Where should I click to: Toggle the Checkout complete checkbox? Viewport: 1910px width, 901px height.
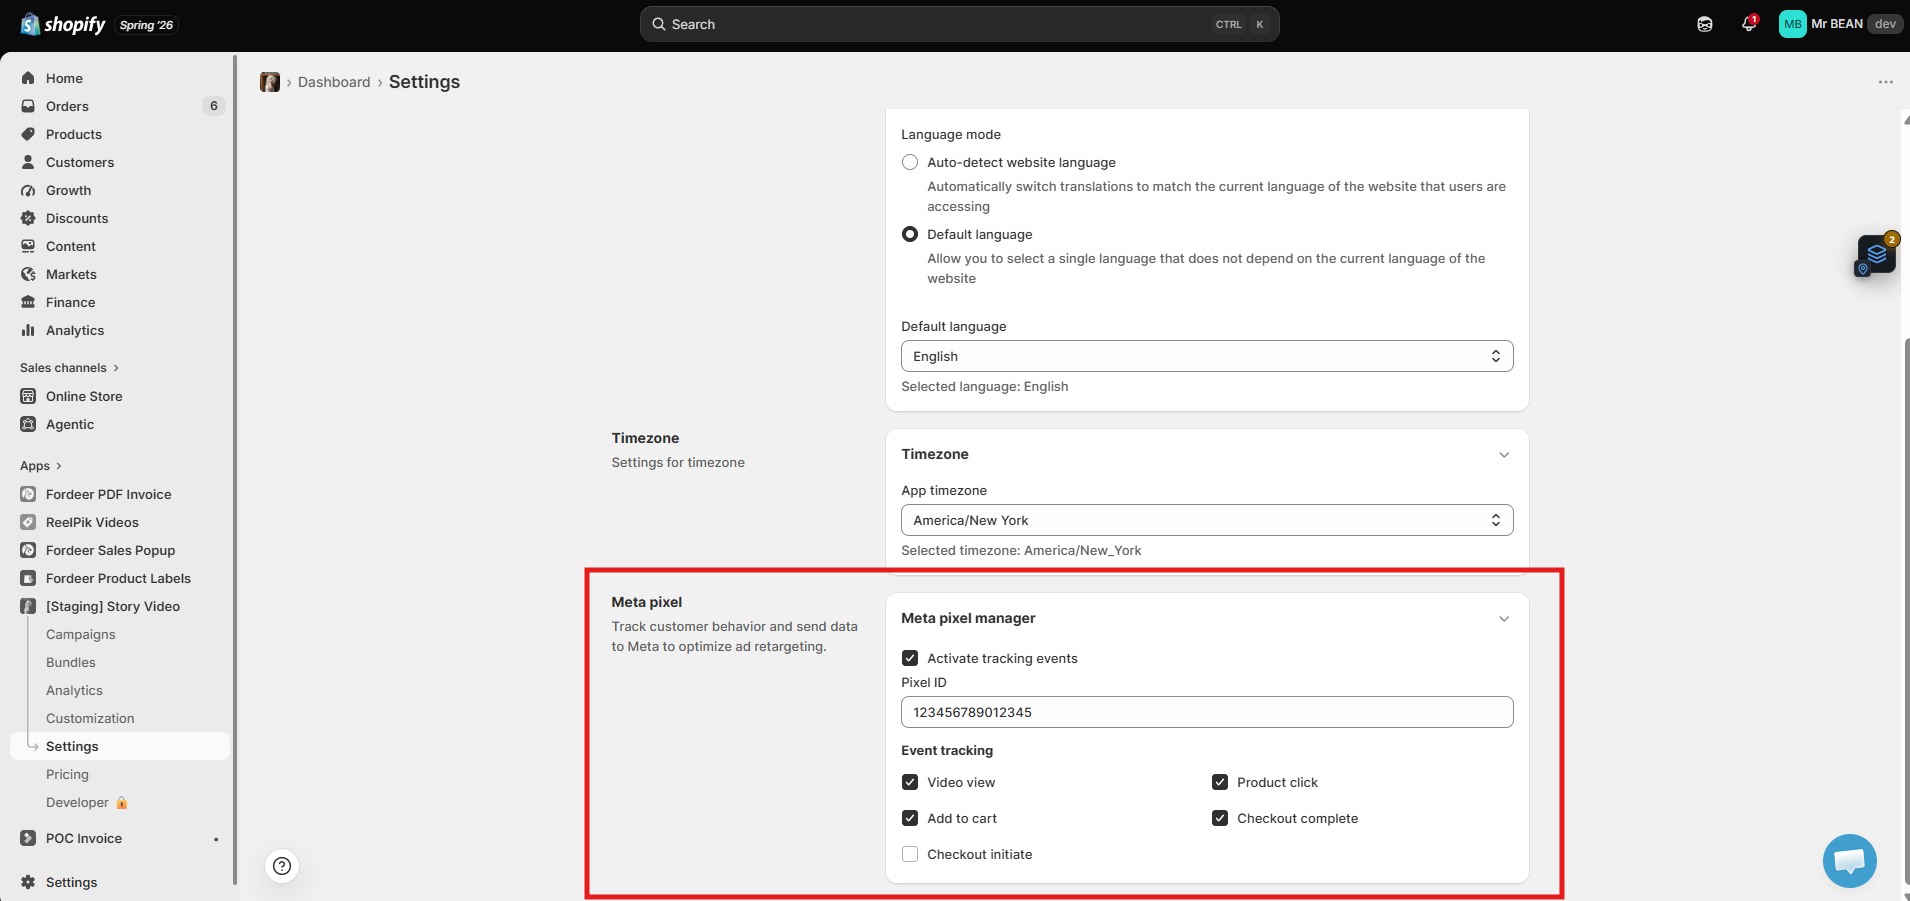pyautogui.click(x=1220, y=818)
